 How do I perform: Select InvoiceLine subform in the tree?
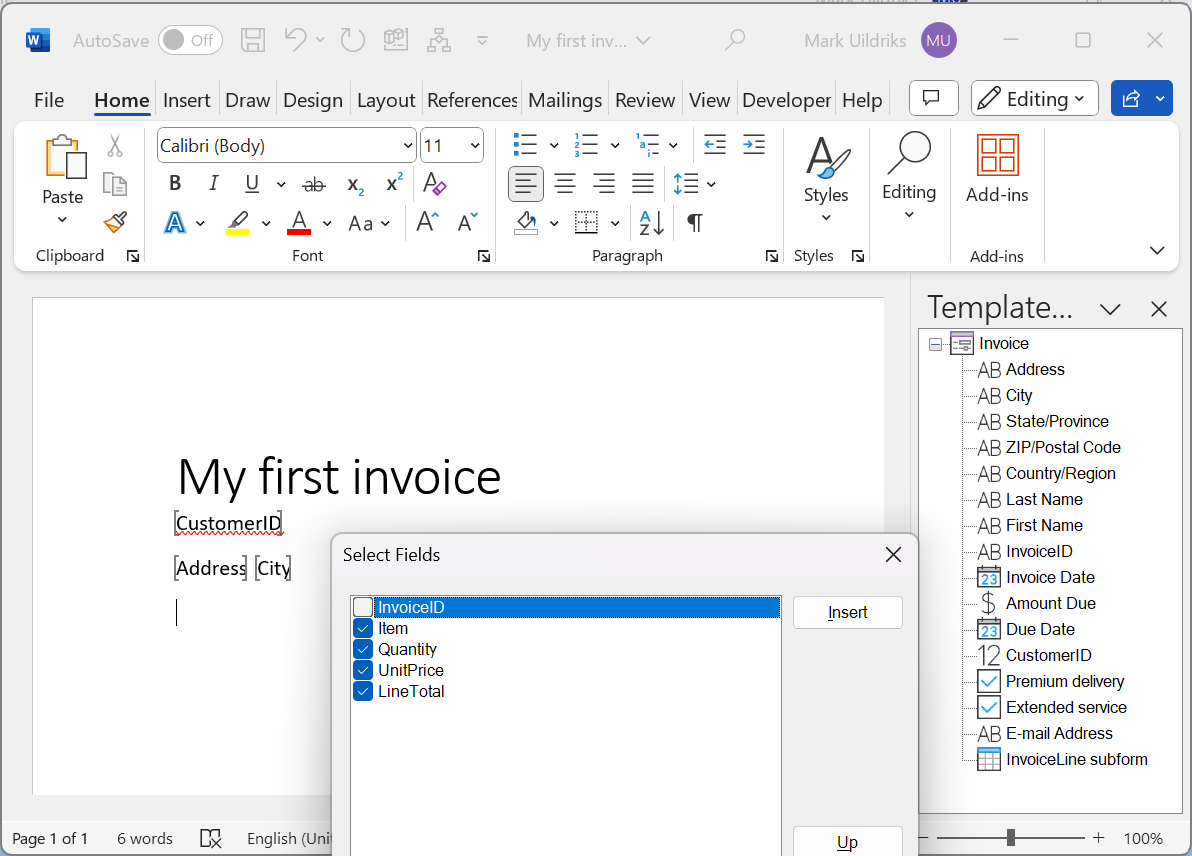(x=1076, y=759)
